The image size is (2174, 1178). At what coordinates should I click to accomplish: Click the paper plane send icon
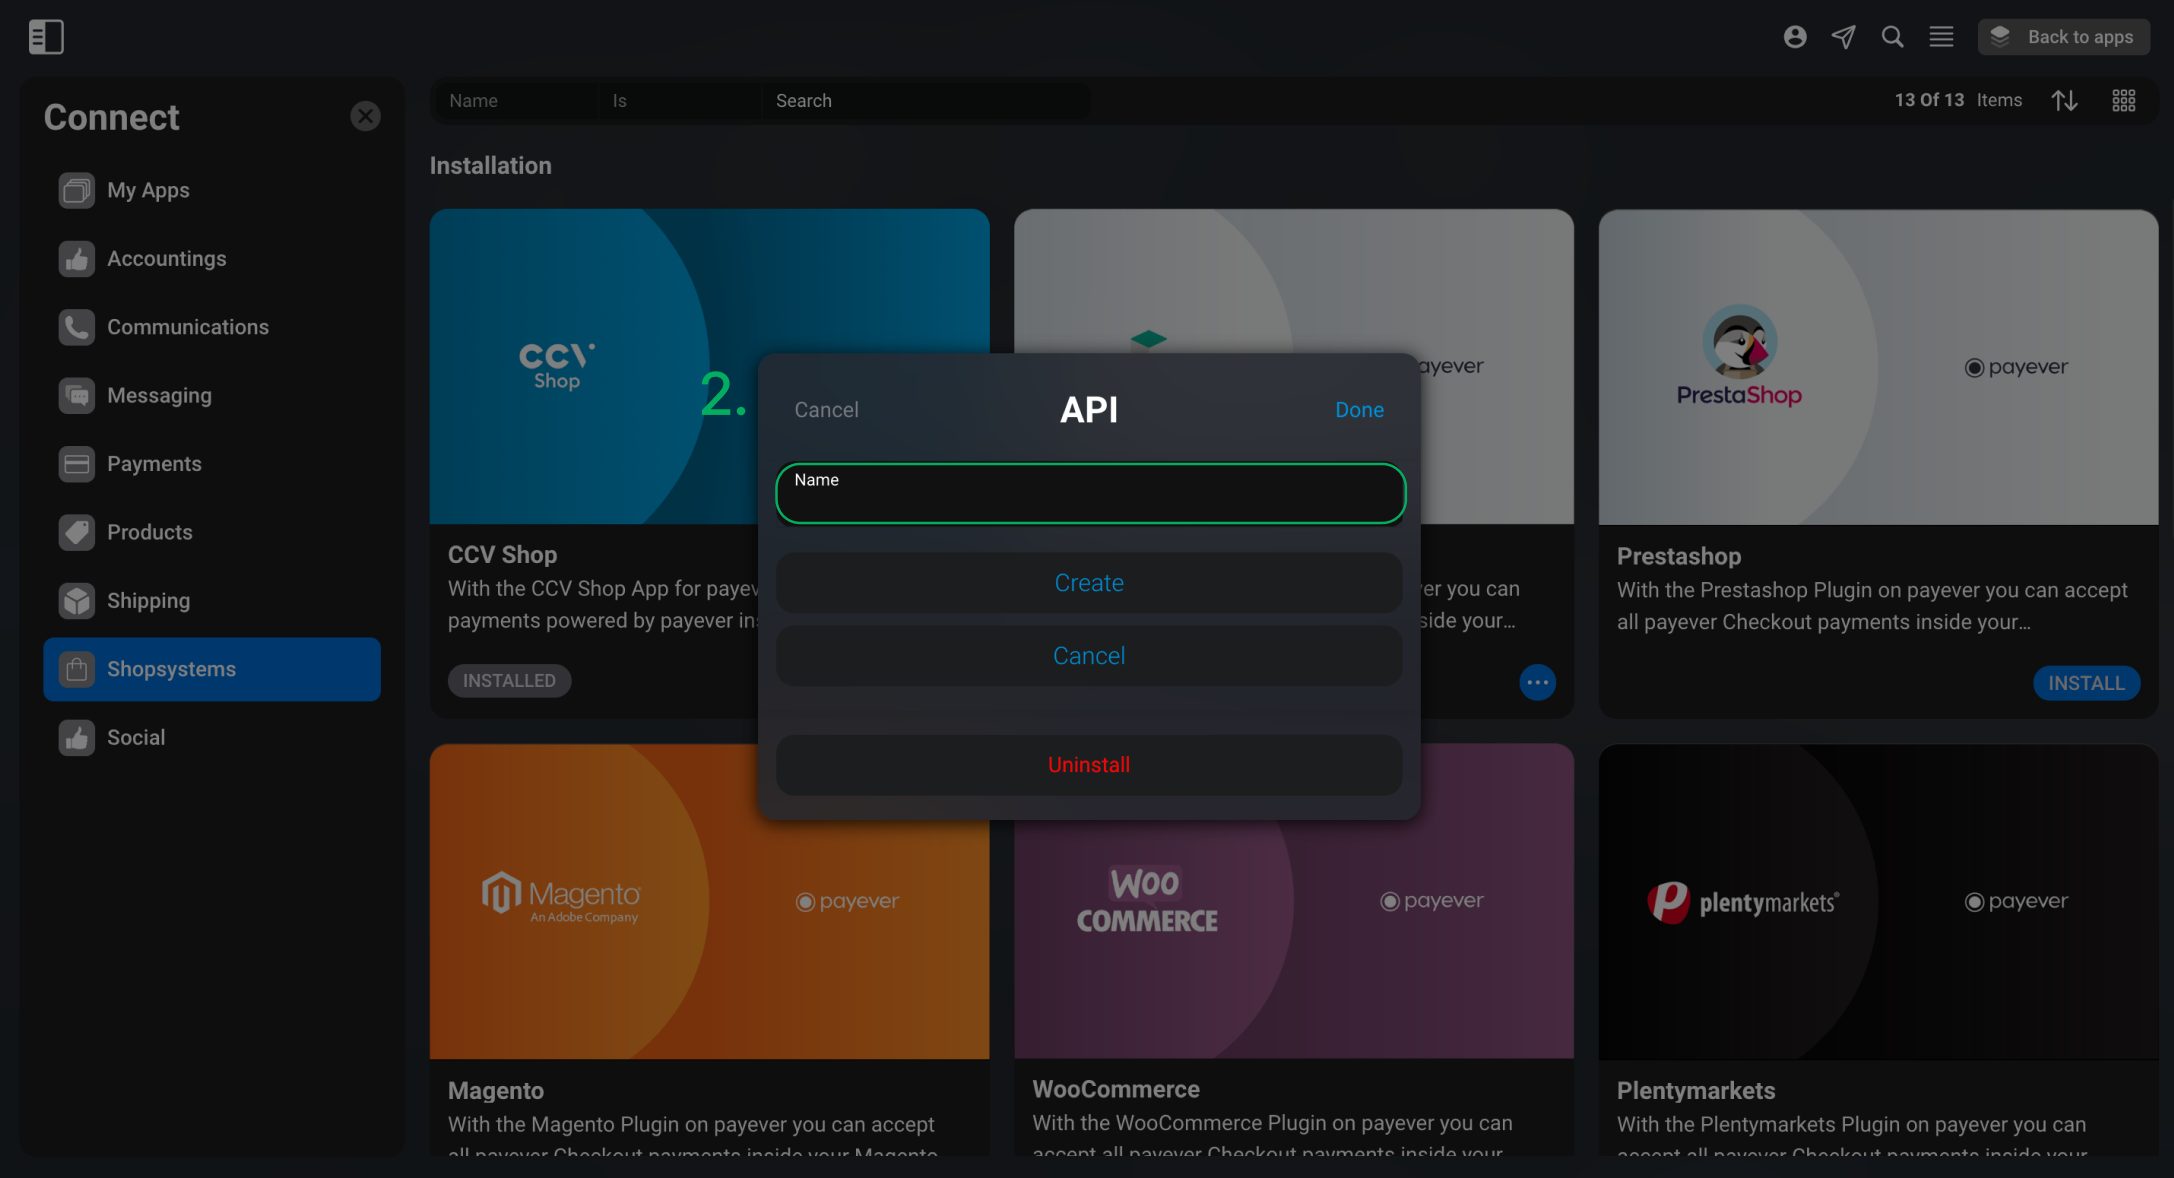1843,37
